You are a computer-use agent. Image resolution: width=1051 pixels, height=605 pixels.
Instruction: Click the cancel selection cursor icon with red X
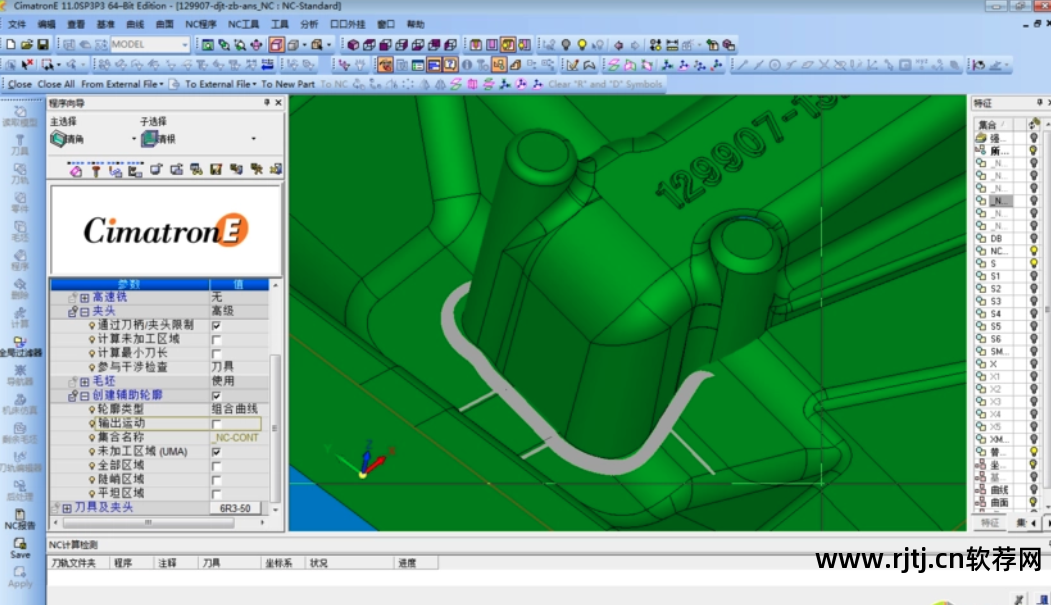27,64
